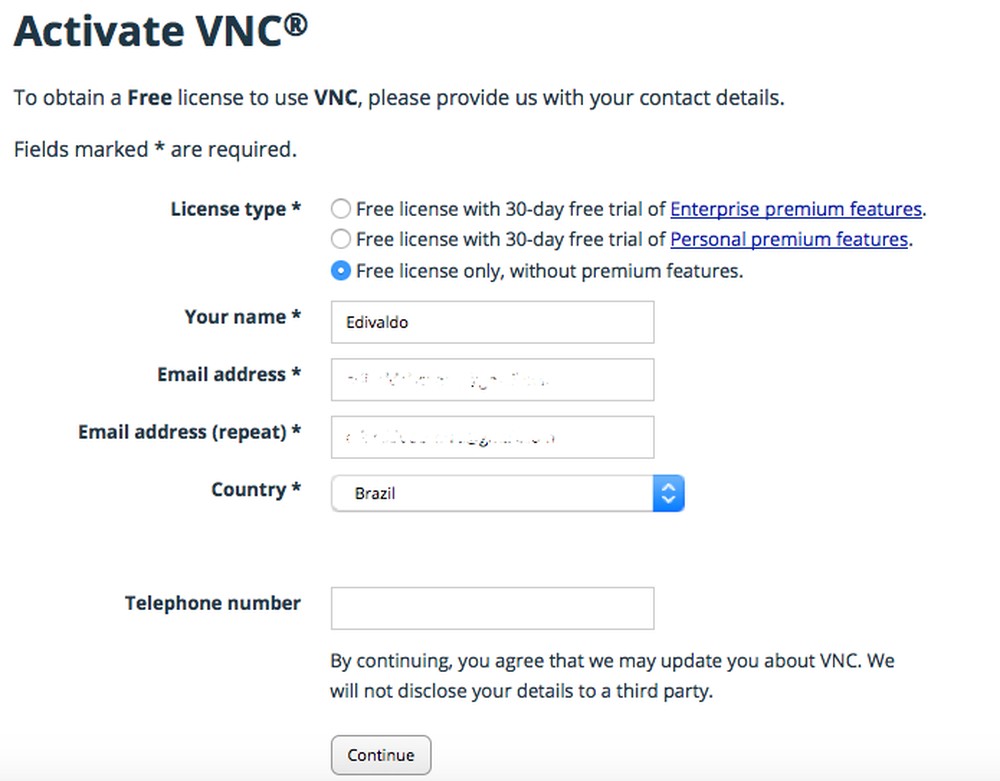Click the License type required label

pos(235,208)
